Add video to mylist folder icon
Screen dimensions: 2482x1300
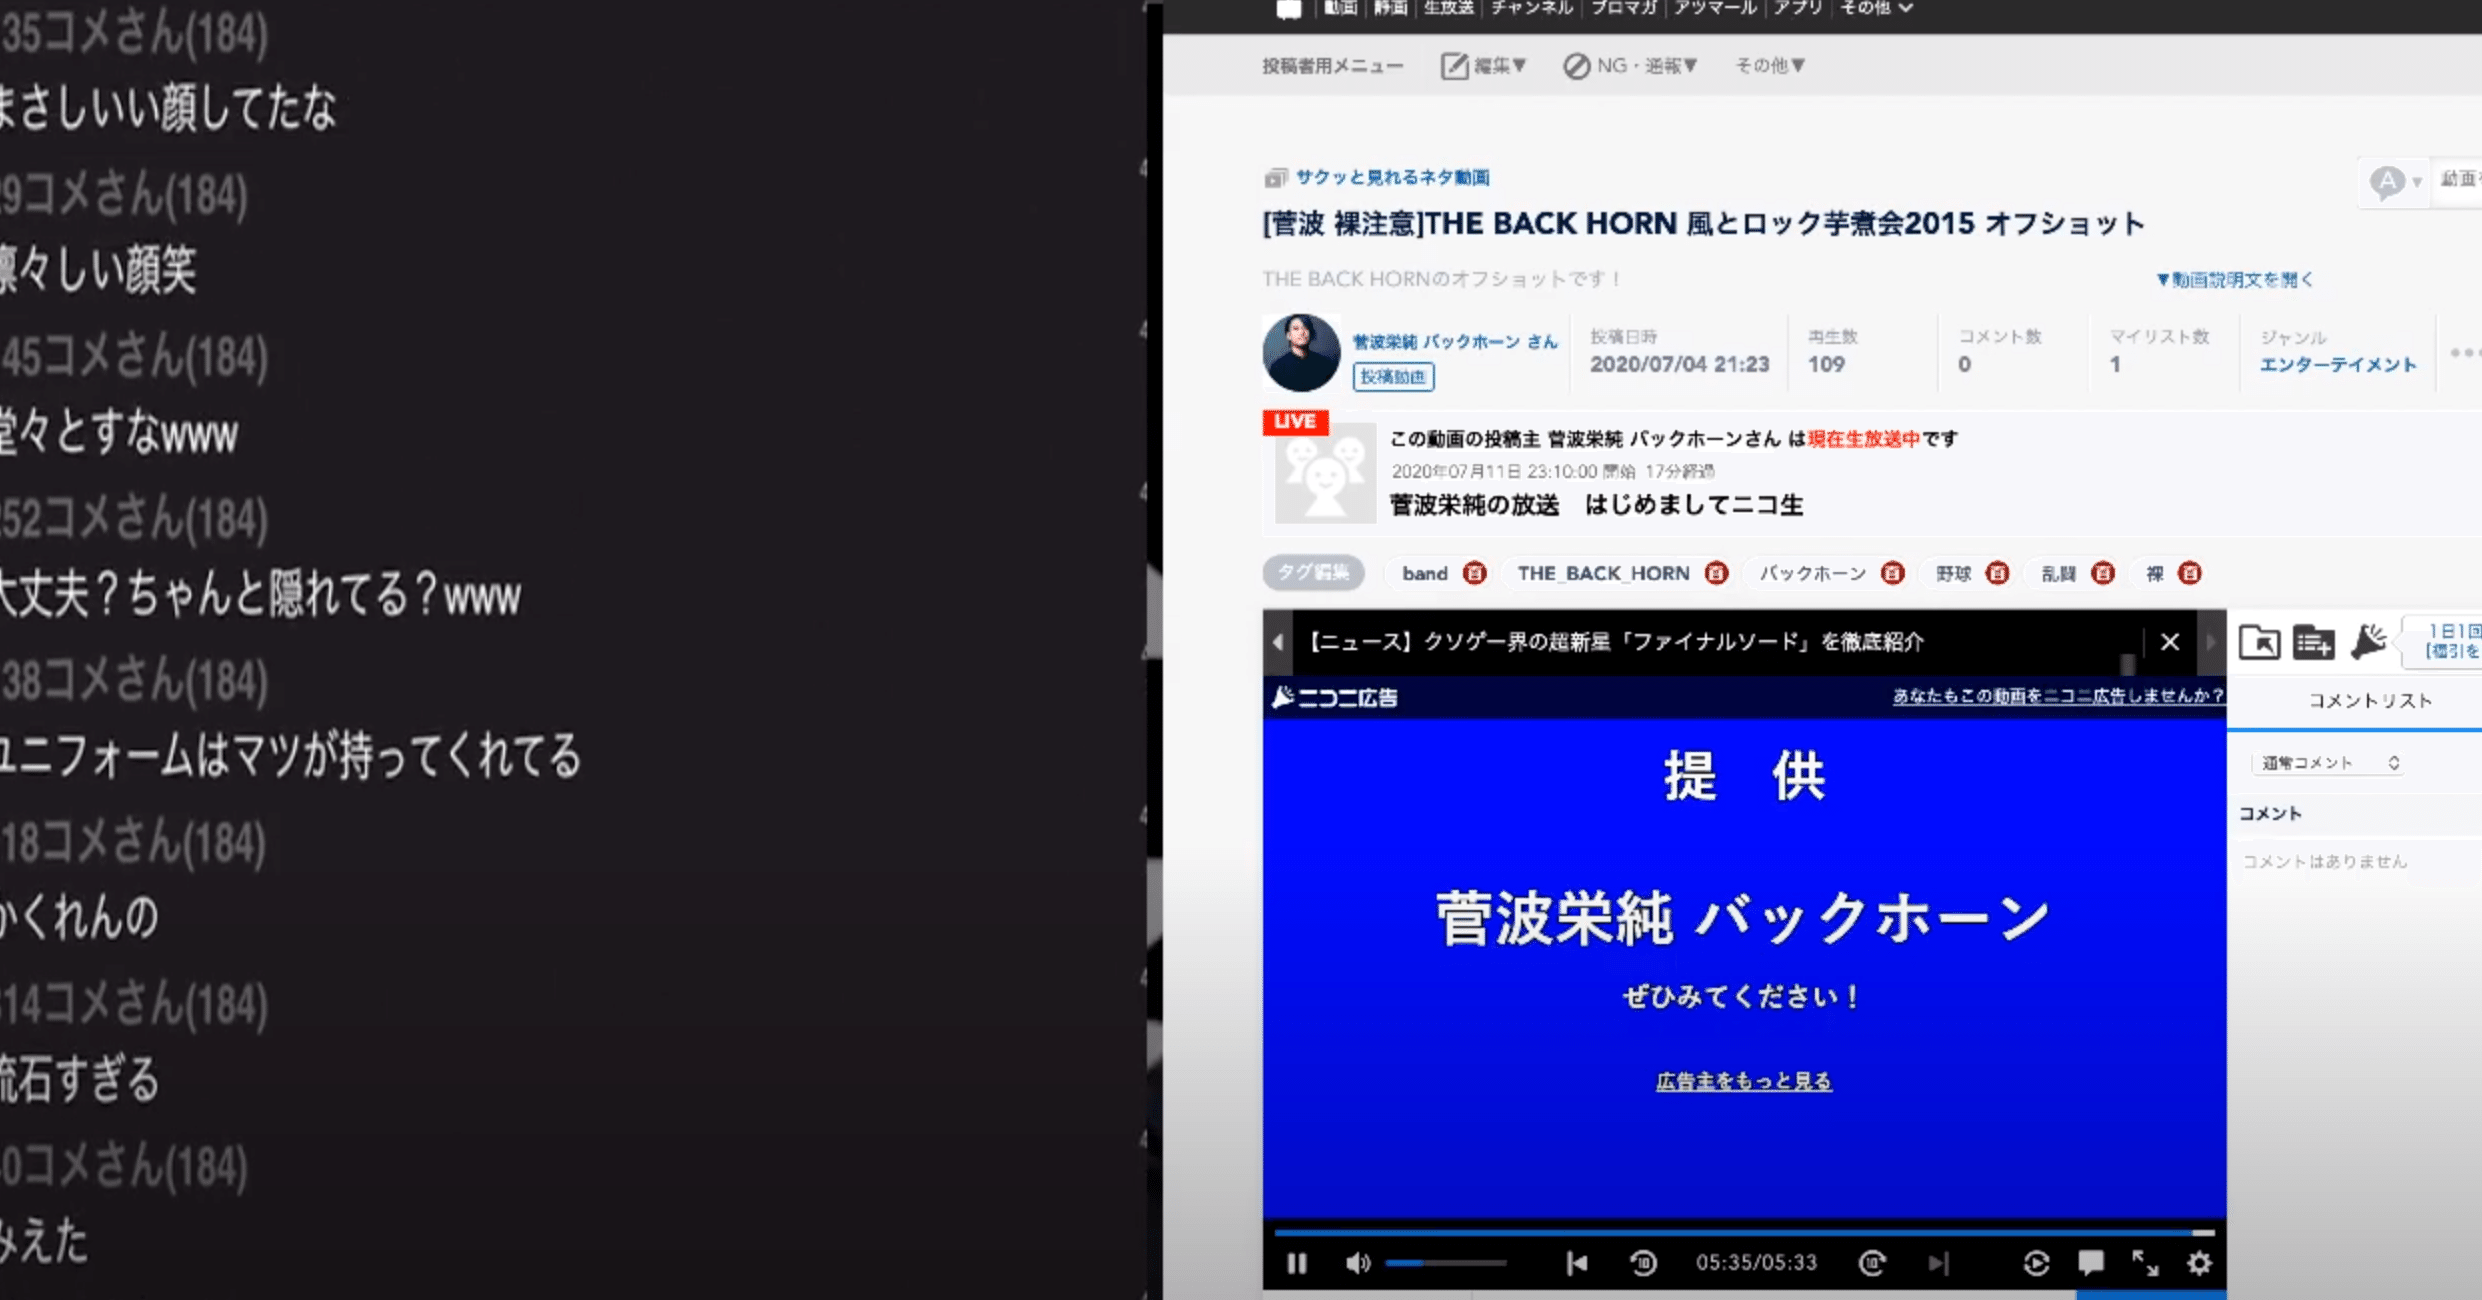point(2313,642)
